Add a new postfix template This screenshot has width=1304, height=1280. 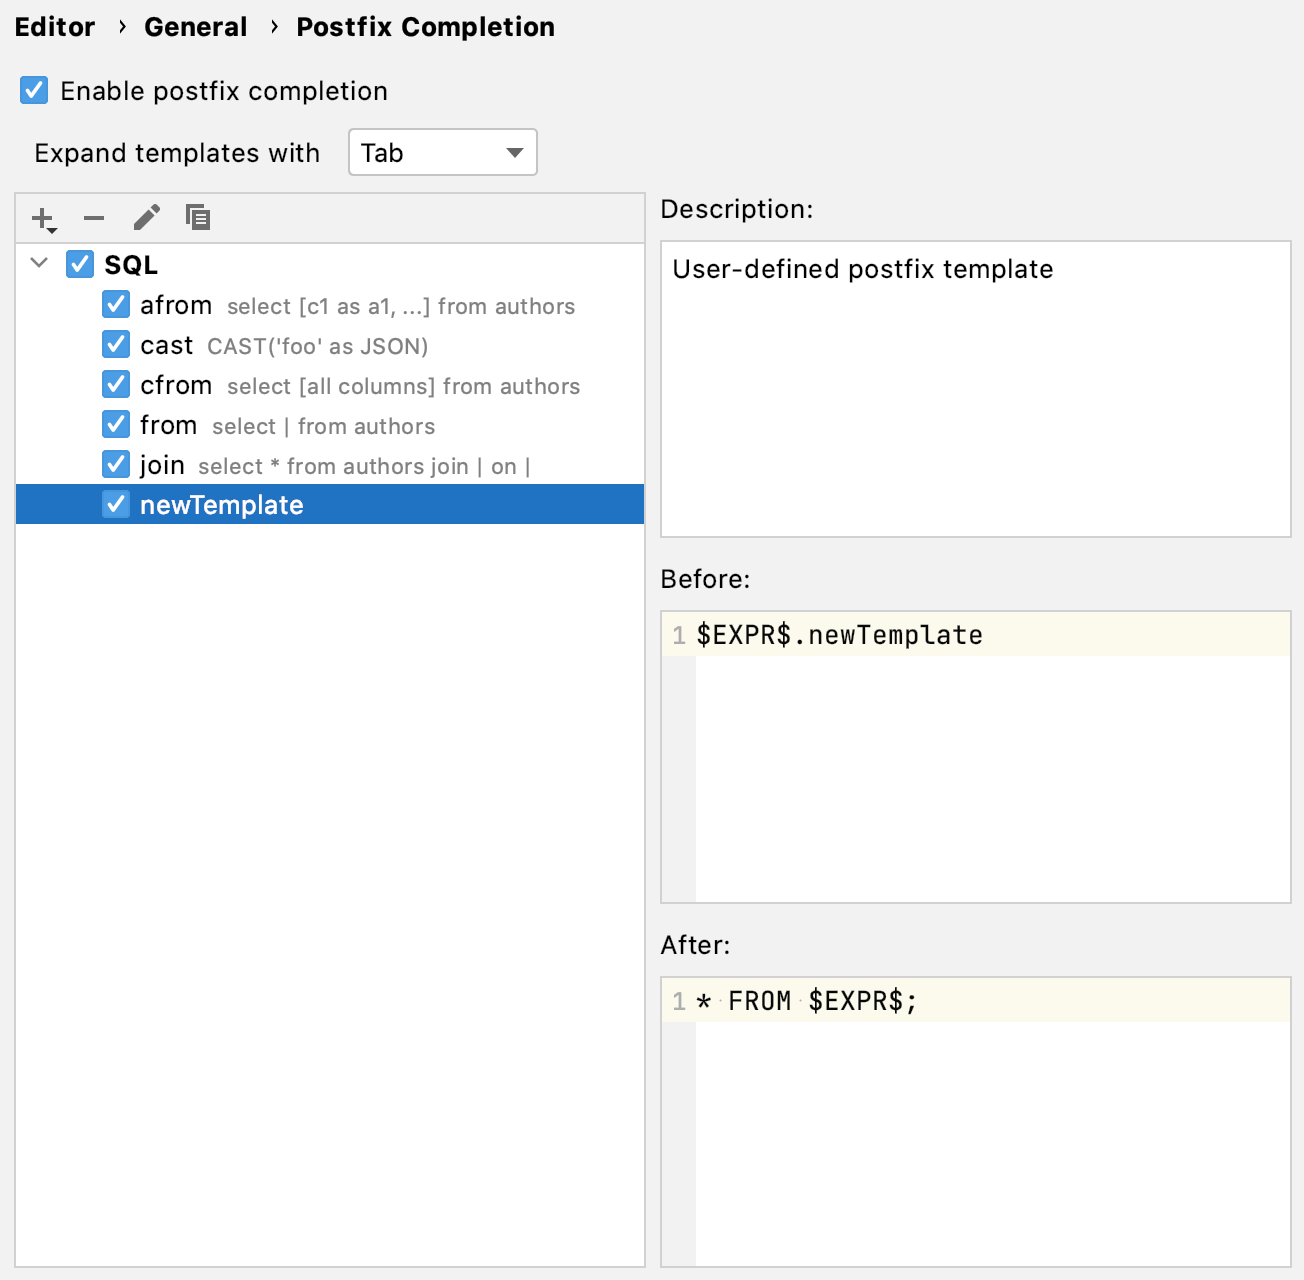(x=40, y=217)
